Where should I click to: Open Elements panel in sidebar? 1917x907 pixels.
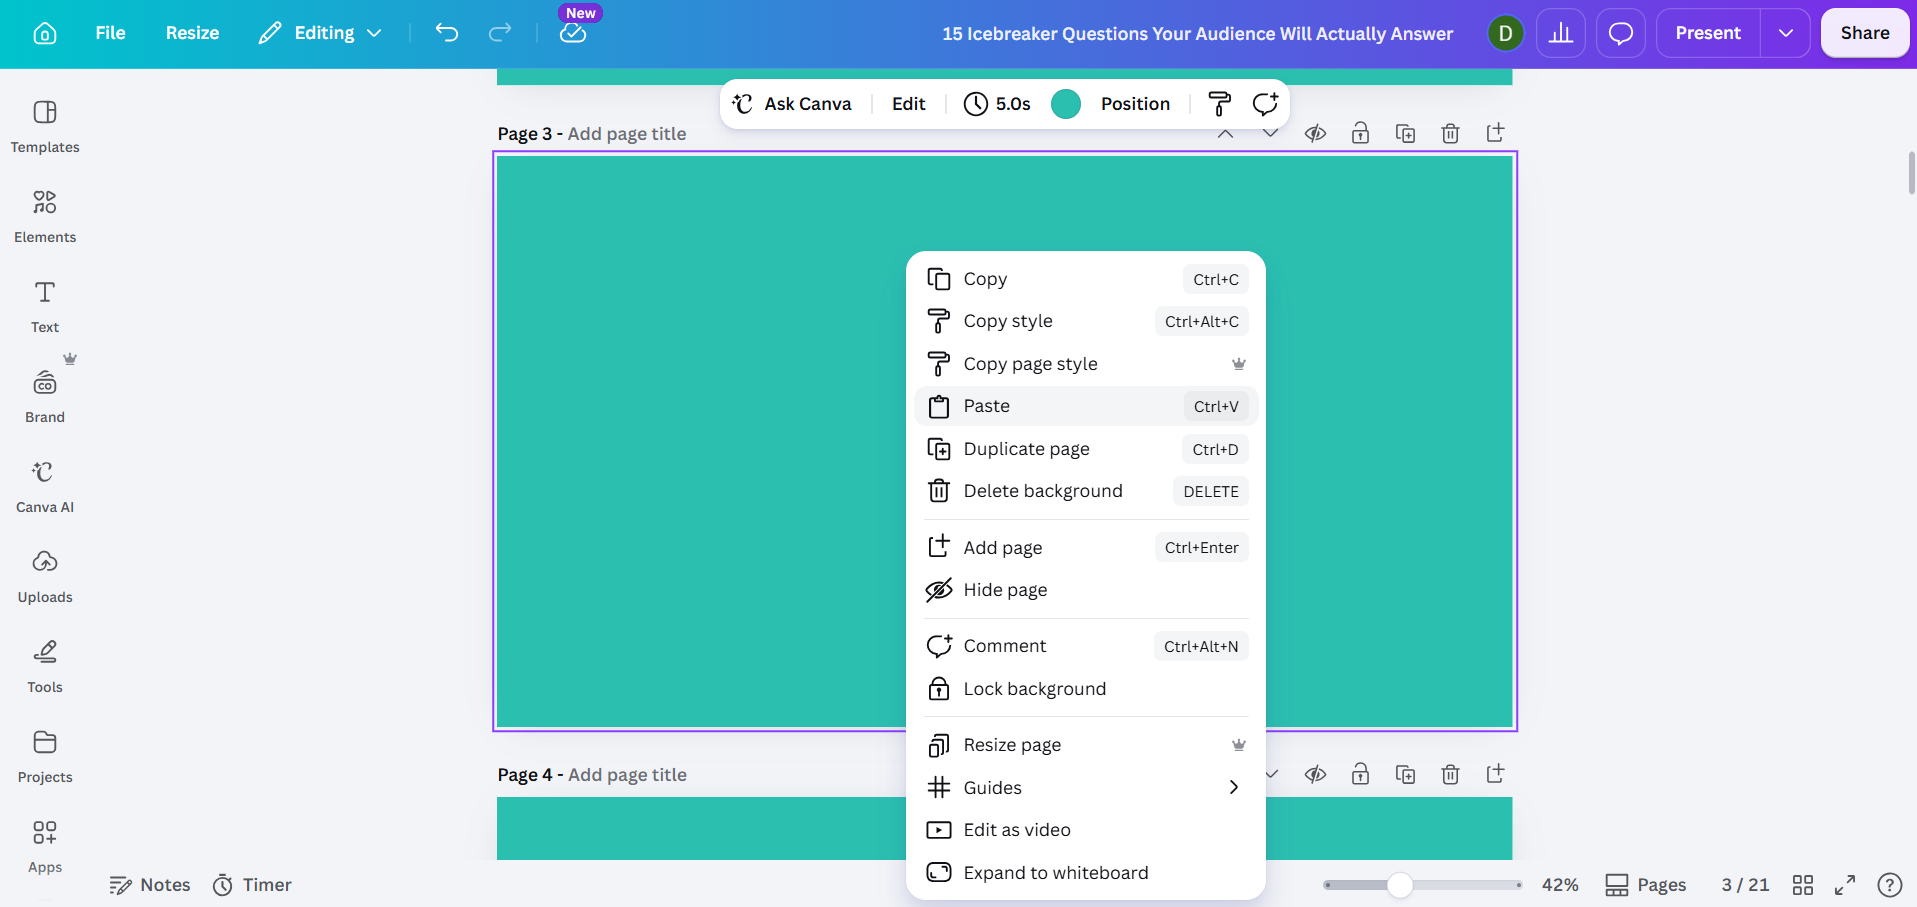pyautogui.click(x=45, y=217)
